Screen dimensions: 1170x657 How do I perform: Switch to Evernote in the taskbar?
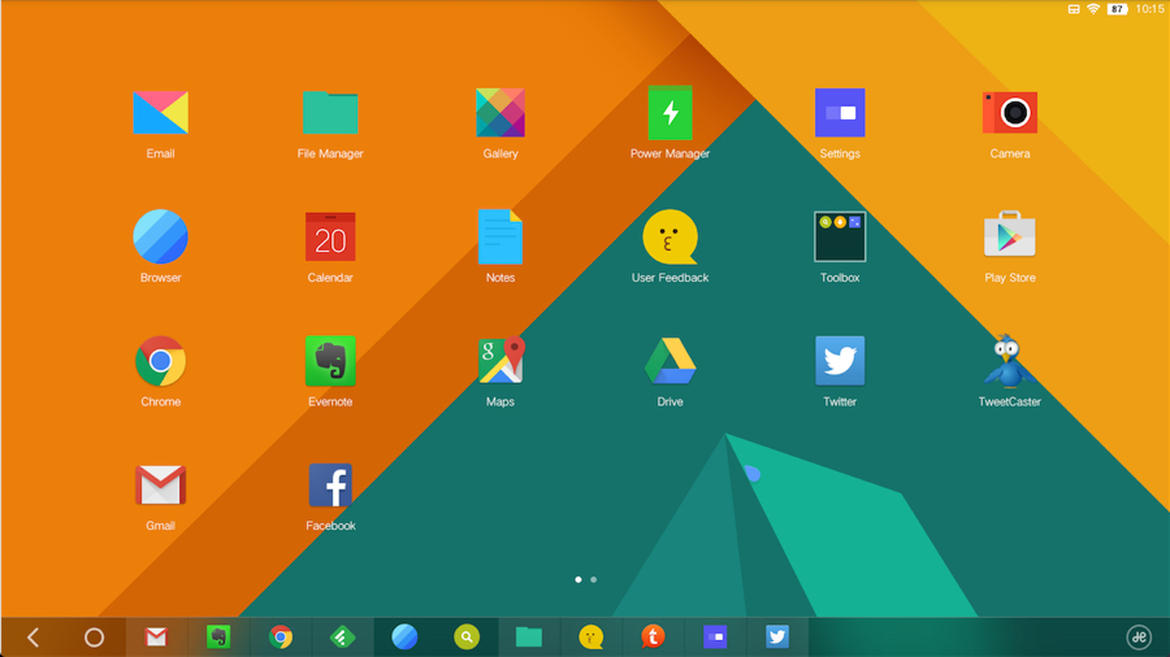[x=219, y=637]
